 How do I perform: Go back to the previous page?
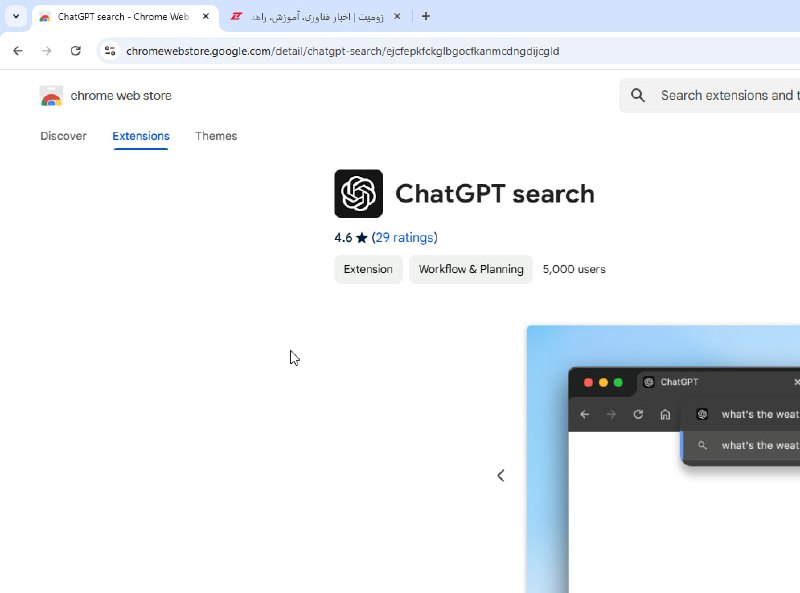pyautogui.click(x=18, y=51)
